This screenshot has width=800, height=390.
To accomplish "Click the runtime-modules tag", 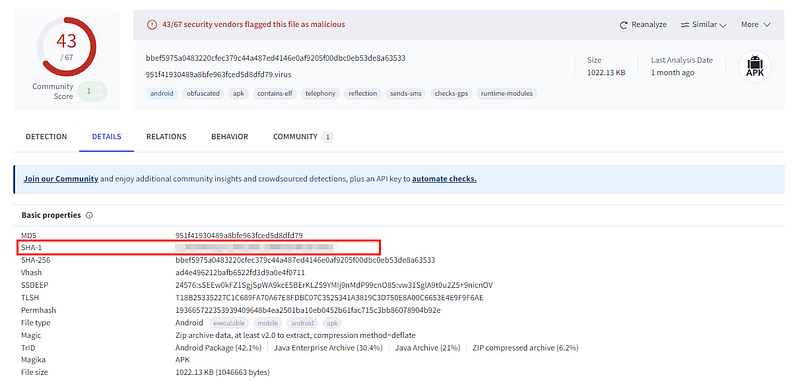I will click(x=507, y=93).
